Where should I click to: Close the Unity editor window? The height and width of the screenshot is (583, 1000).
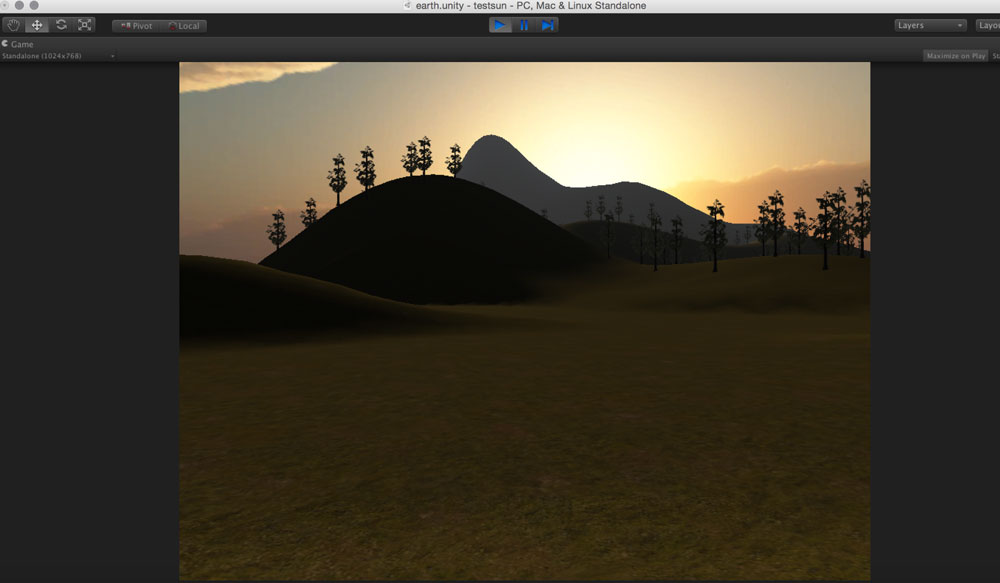pos(6,5)
